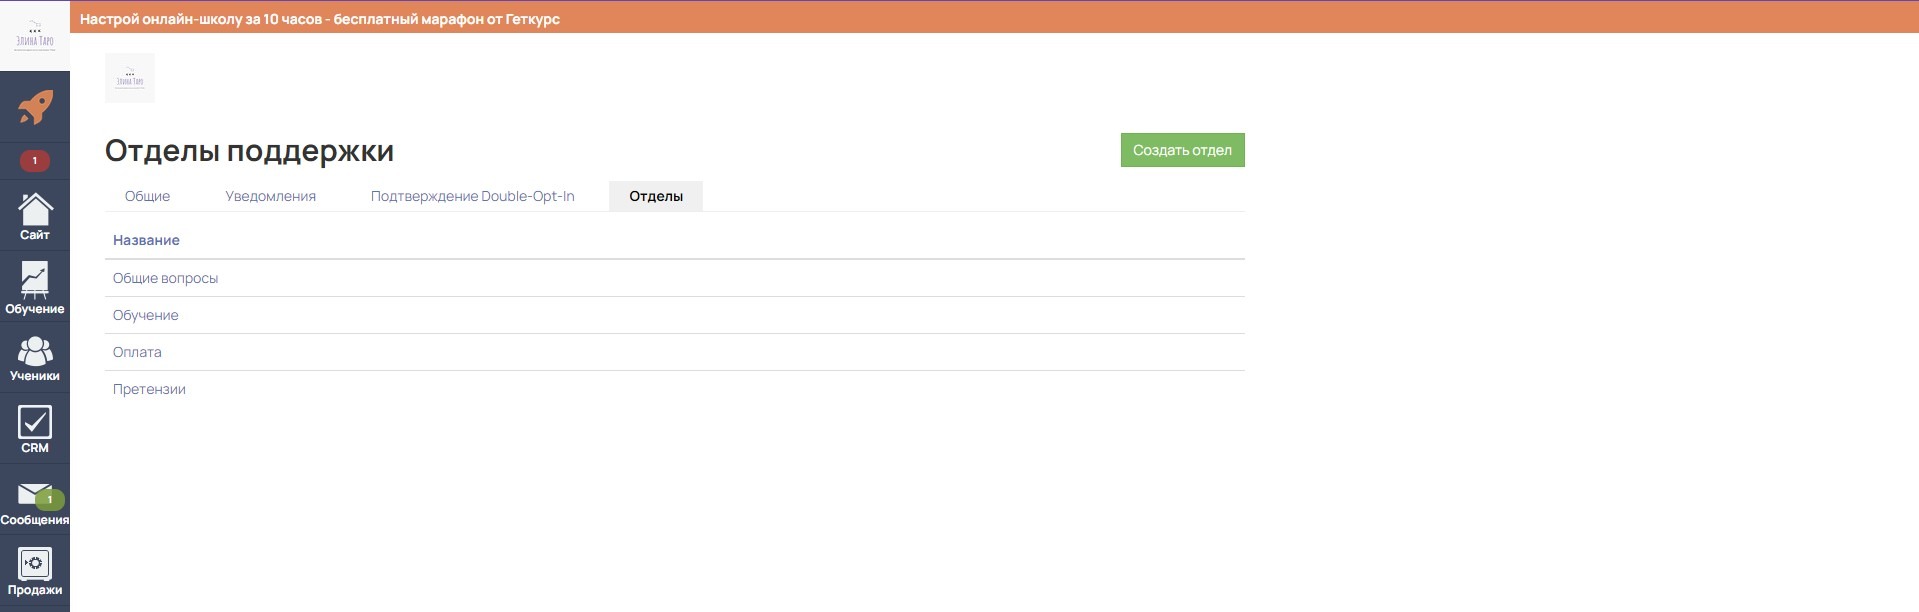Open the CRM section in sidebar

coord(35,429)
